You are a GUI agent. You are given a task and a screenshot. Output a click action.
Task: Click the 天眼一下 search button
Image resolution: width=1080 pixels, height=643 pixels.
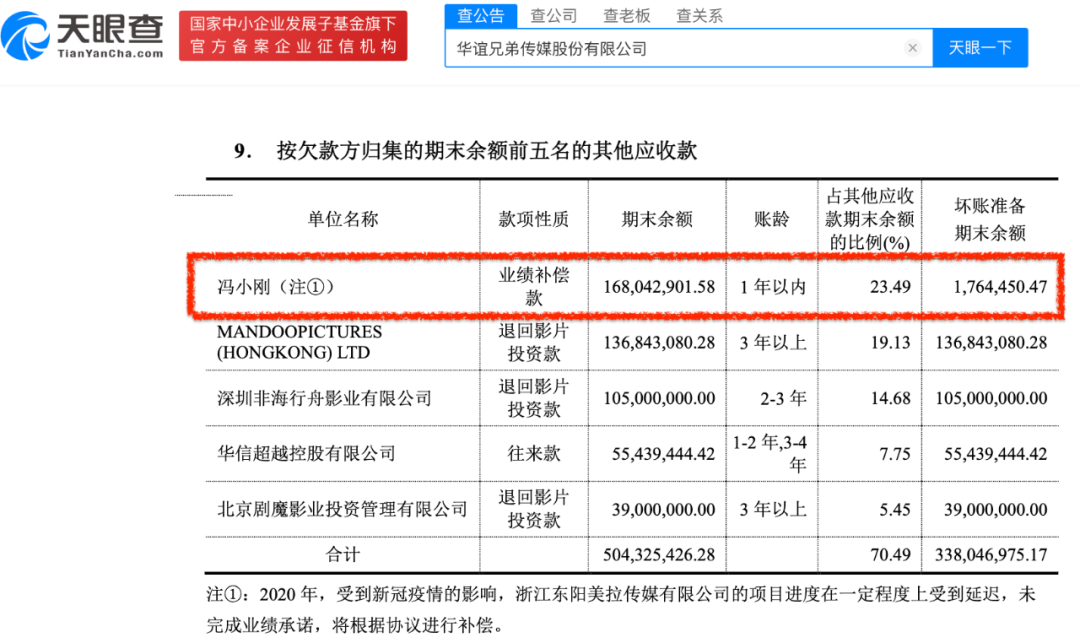click(980, 47)
